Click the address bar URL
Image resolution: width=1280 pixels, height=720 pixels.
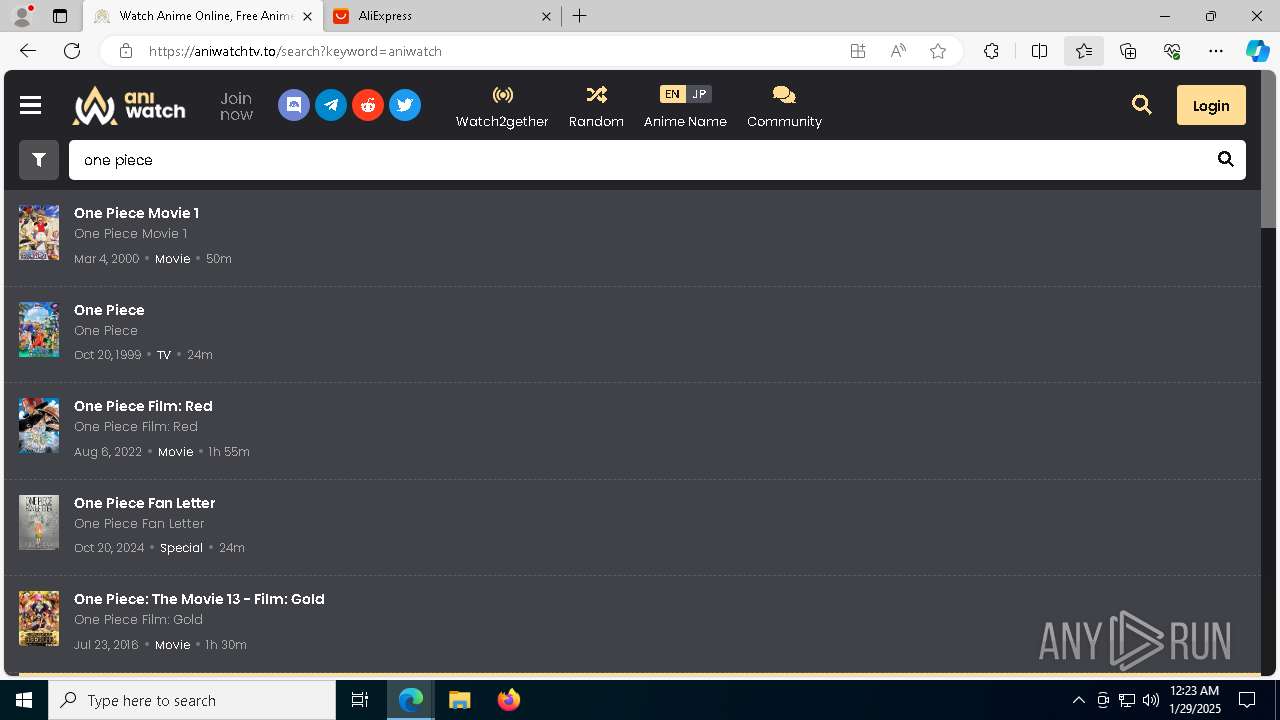tap(295, 51)
